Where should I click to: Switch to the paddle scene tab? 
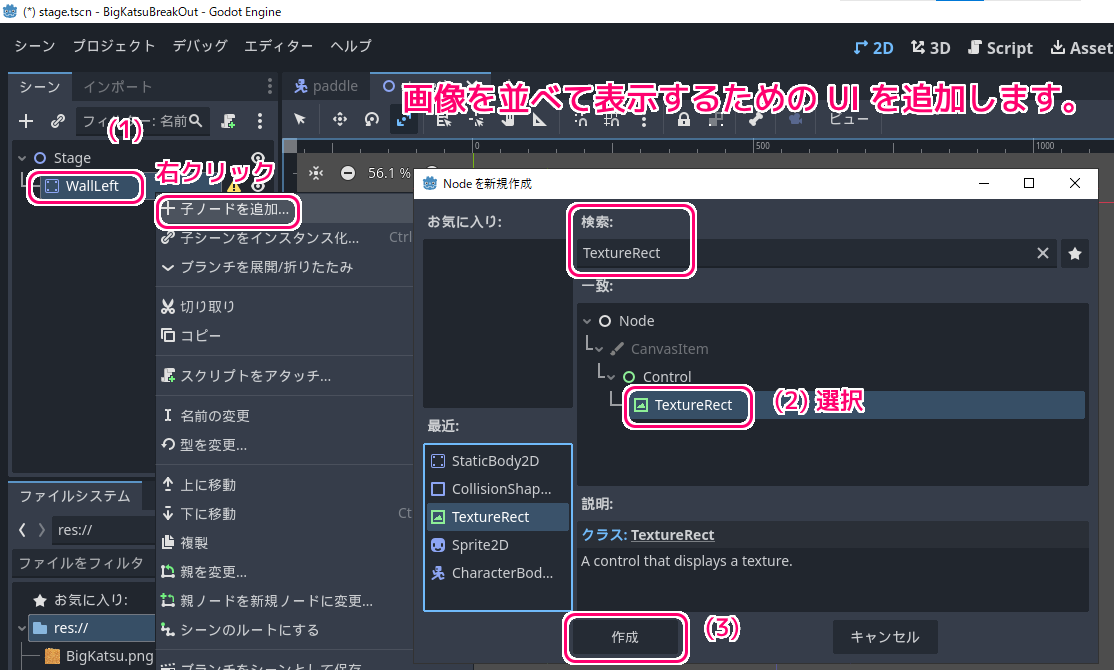(x=327, y=86)
